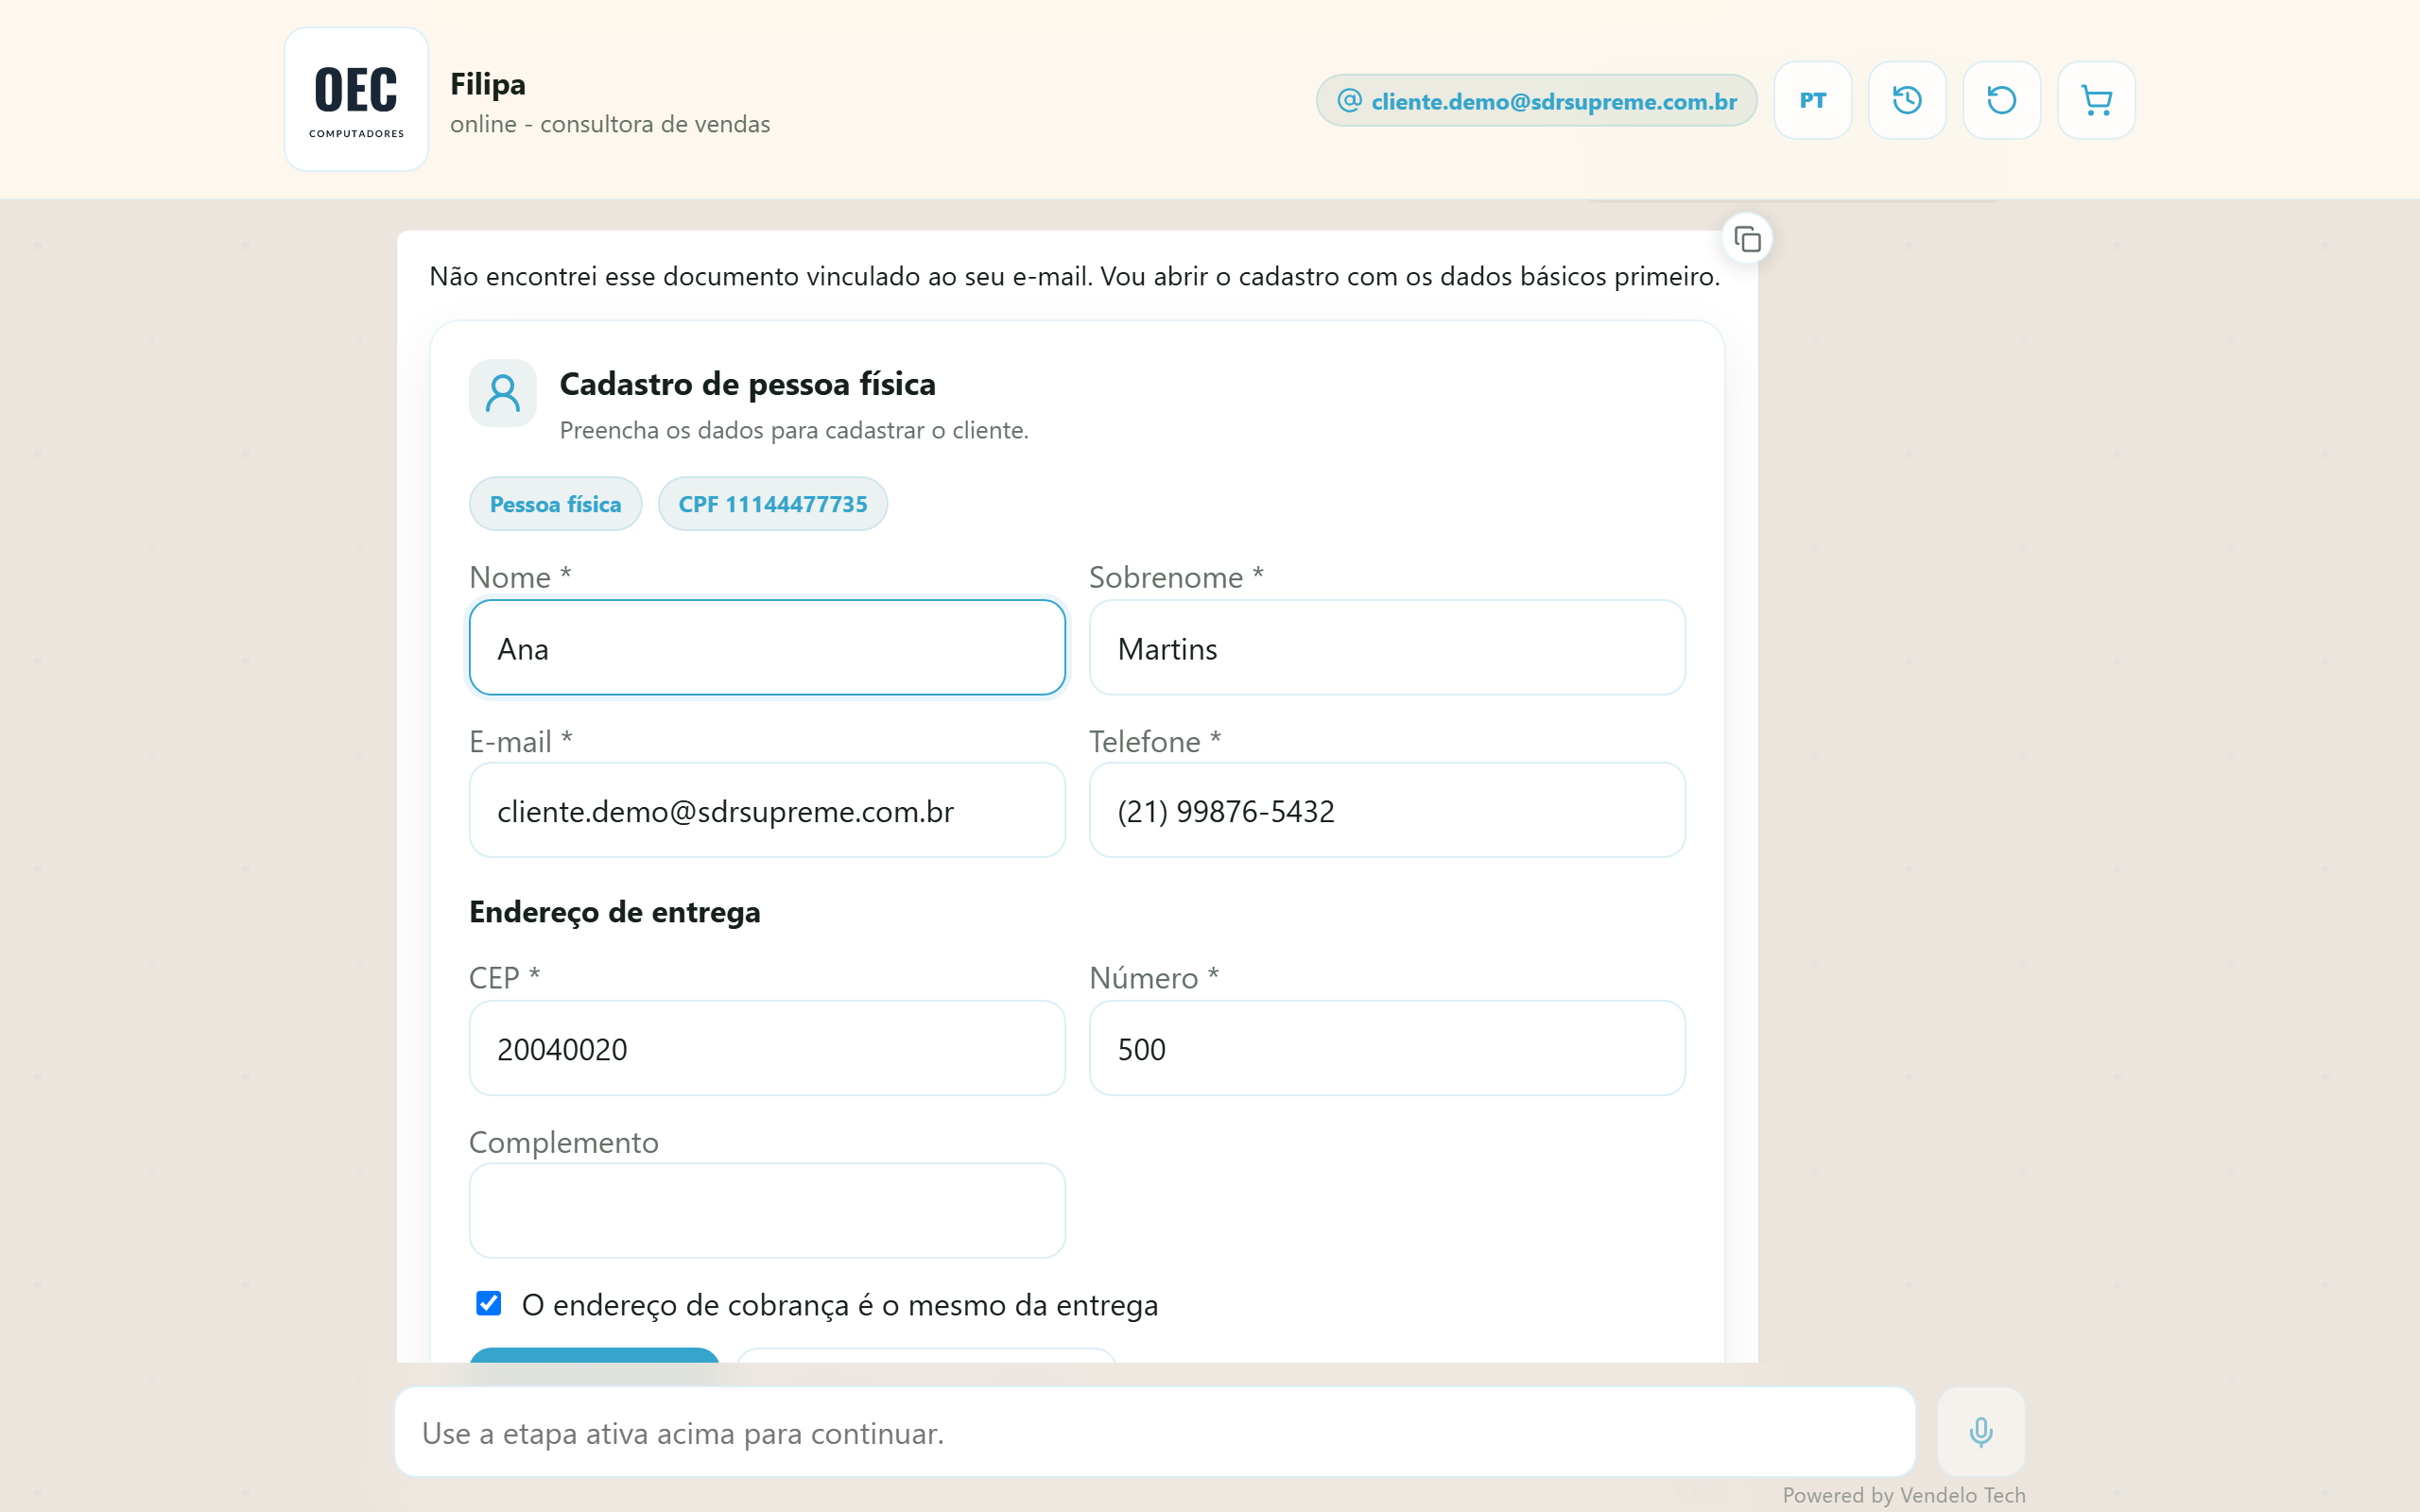Open the shopping cart
Image resolution: width=2420 pixels, height=1512 pixels.
[x=2096, y=100]
